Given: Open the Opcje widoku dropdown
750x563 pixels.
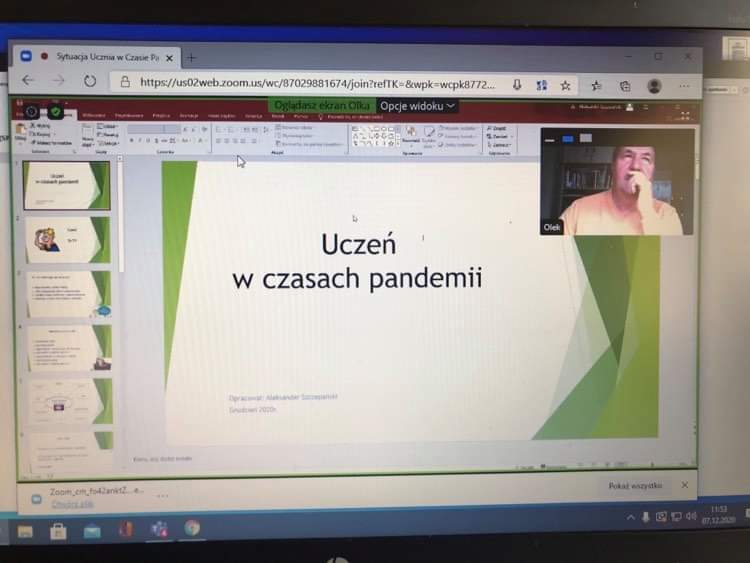Looking at the screenshot, I should [x=417, y=106].
